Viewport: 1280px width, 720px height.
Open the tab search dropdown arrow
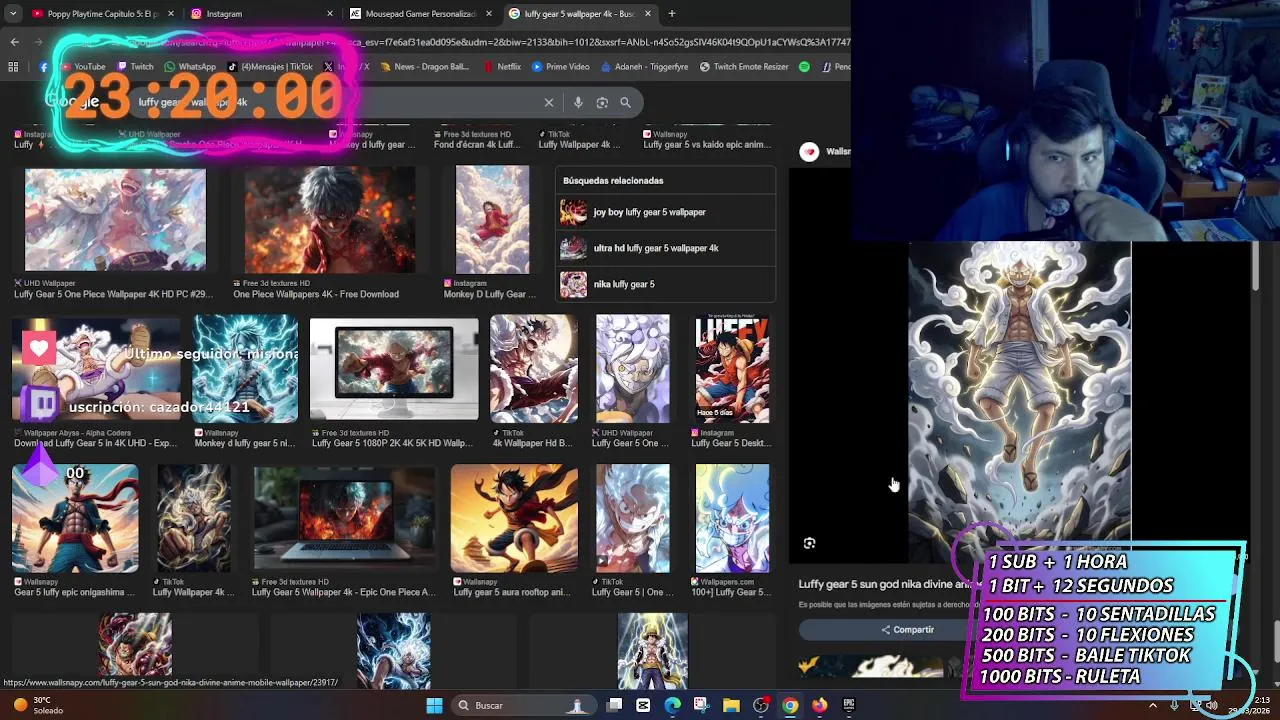click(11, 14)
